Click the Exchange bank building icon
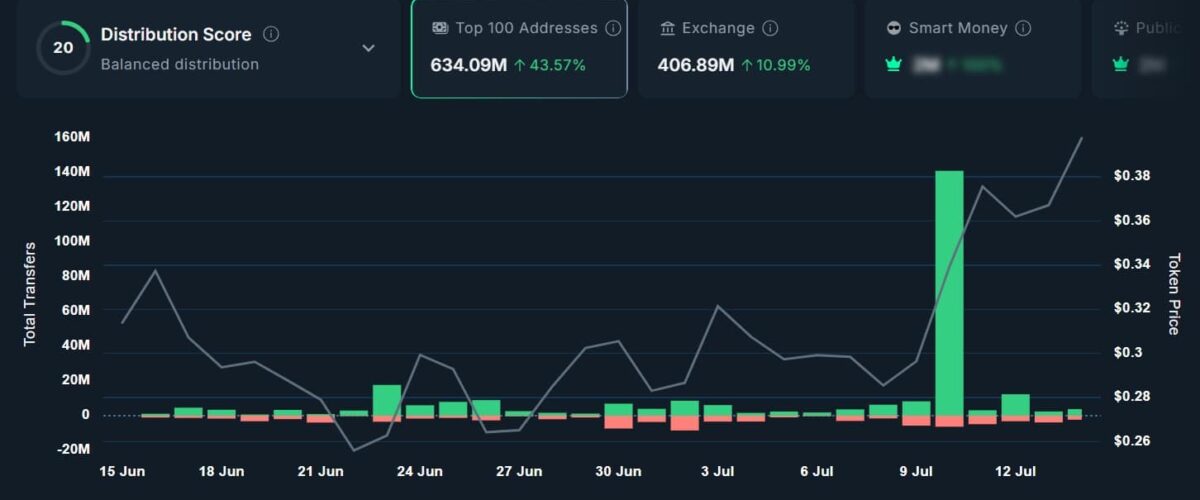Image resolution: width=1200 pixels, height=500 pixels. 668,29
